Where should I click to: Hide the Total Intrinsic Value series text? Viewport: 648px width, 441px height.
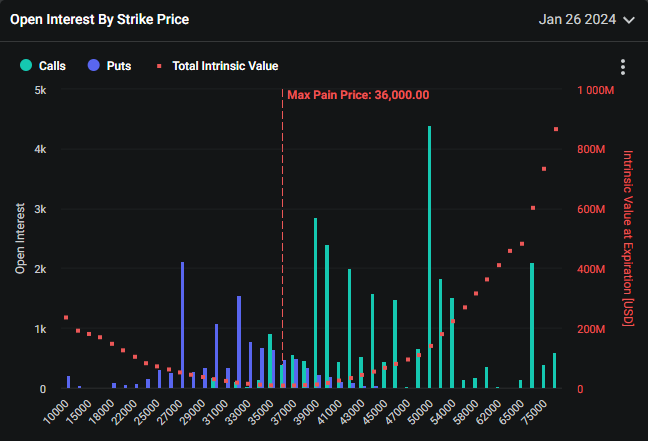225,66
